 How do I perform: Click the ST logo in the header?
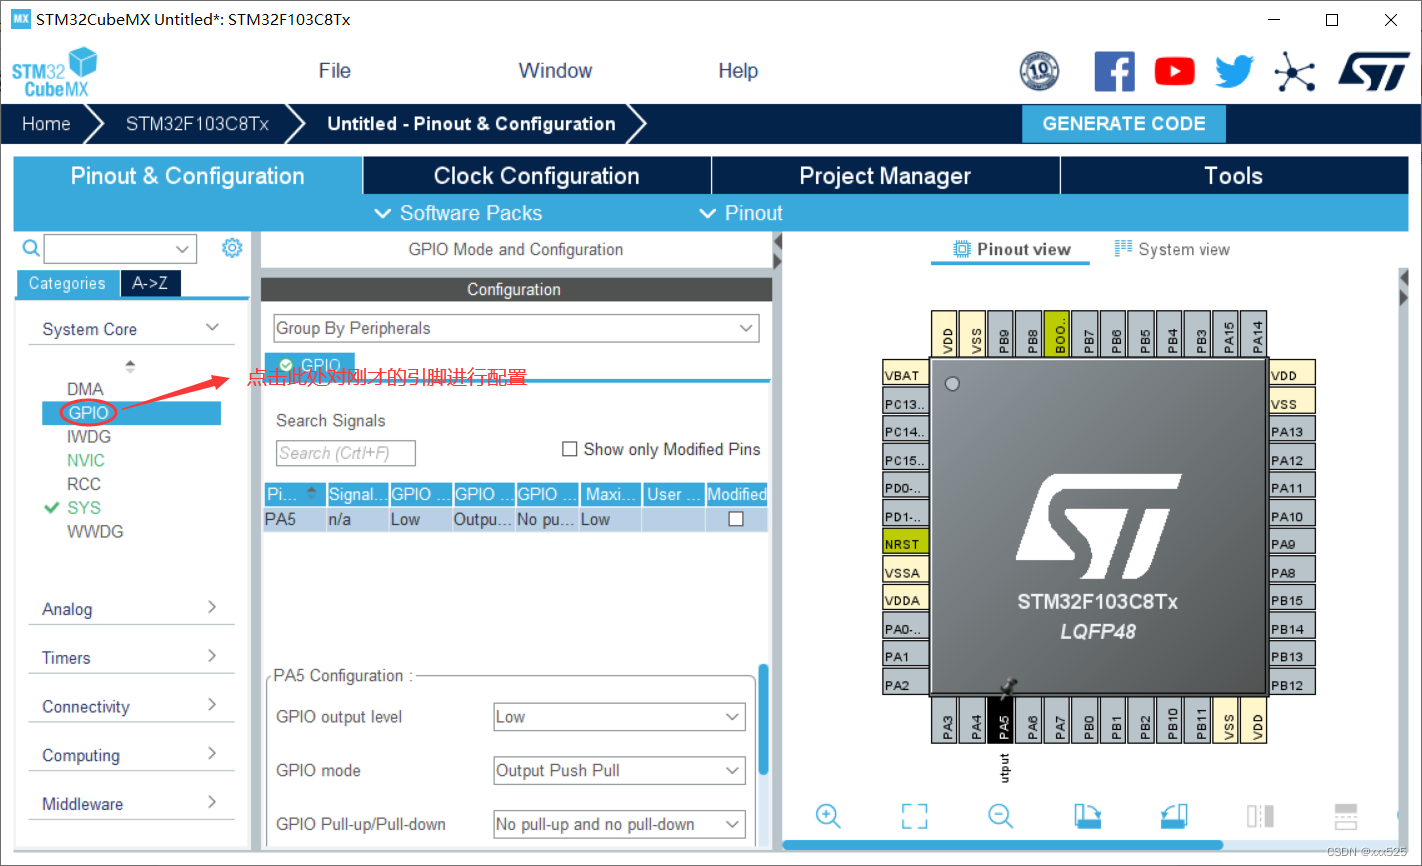pos(1374,72)
